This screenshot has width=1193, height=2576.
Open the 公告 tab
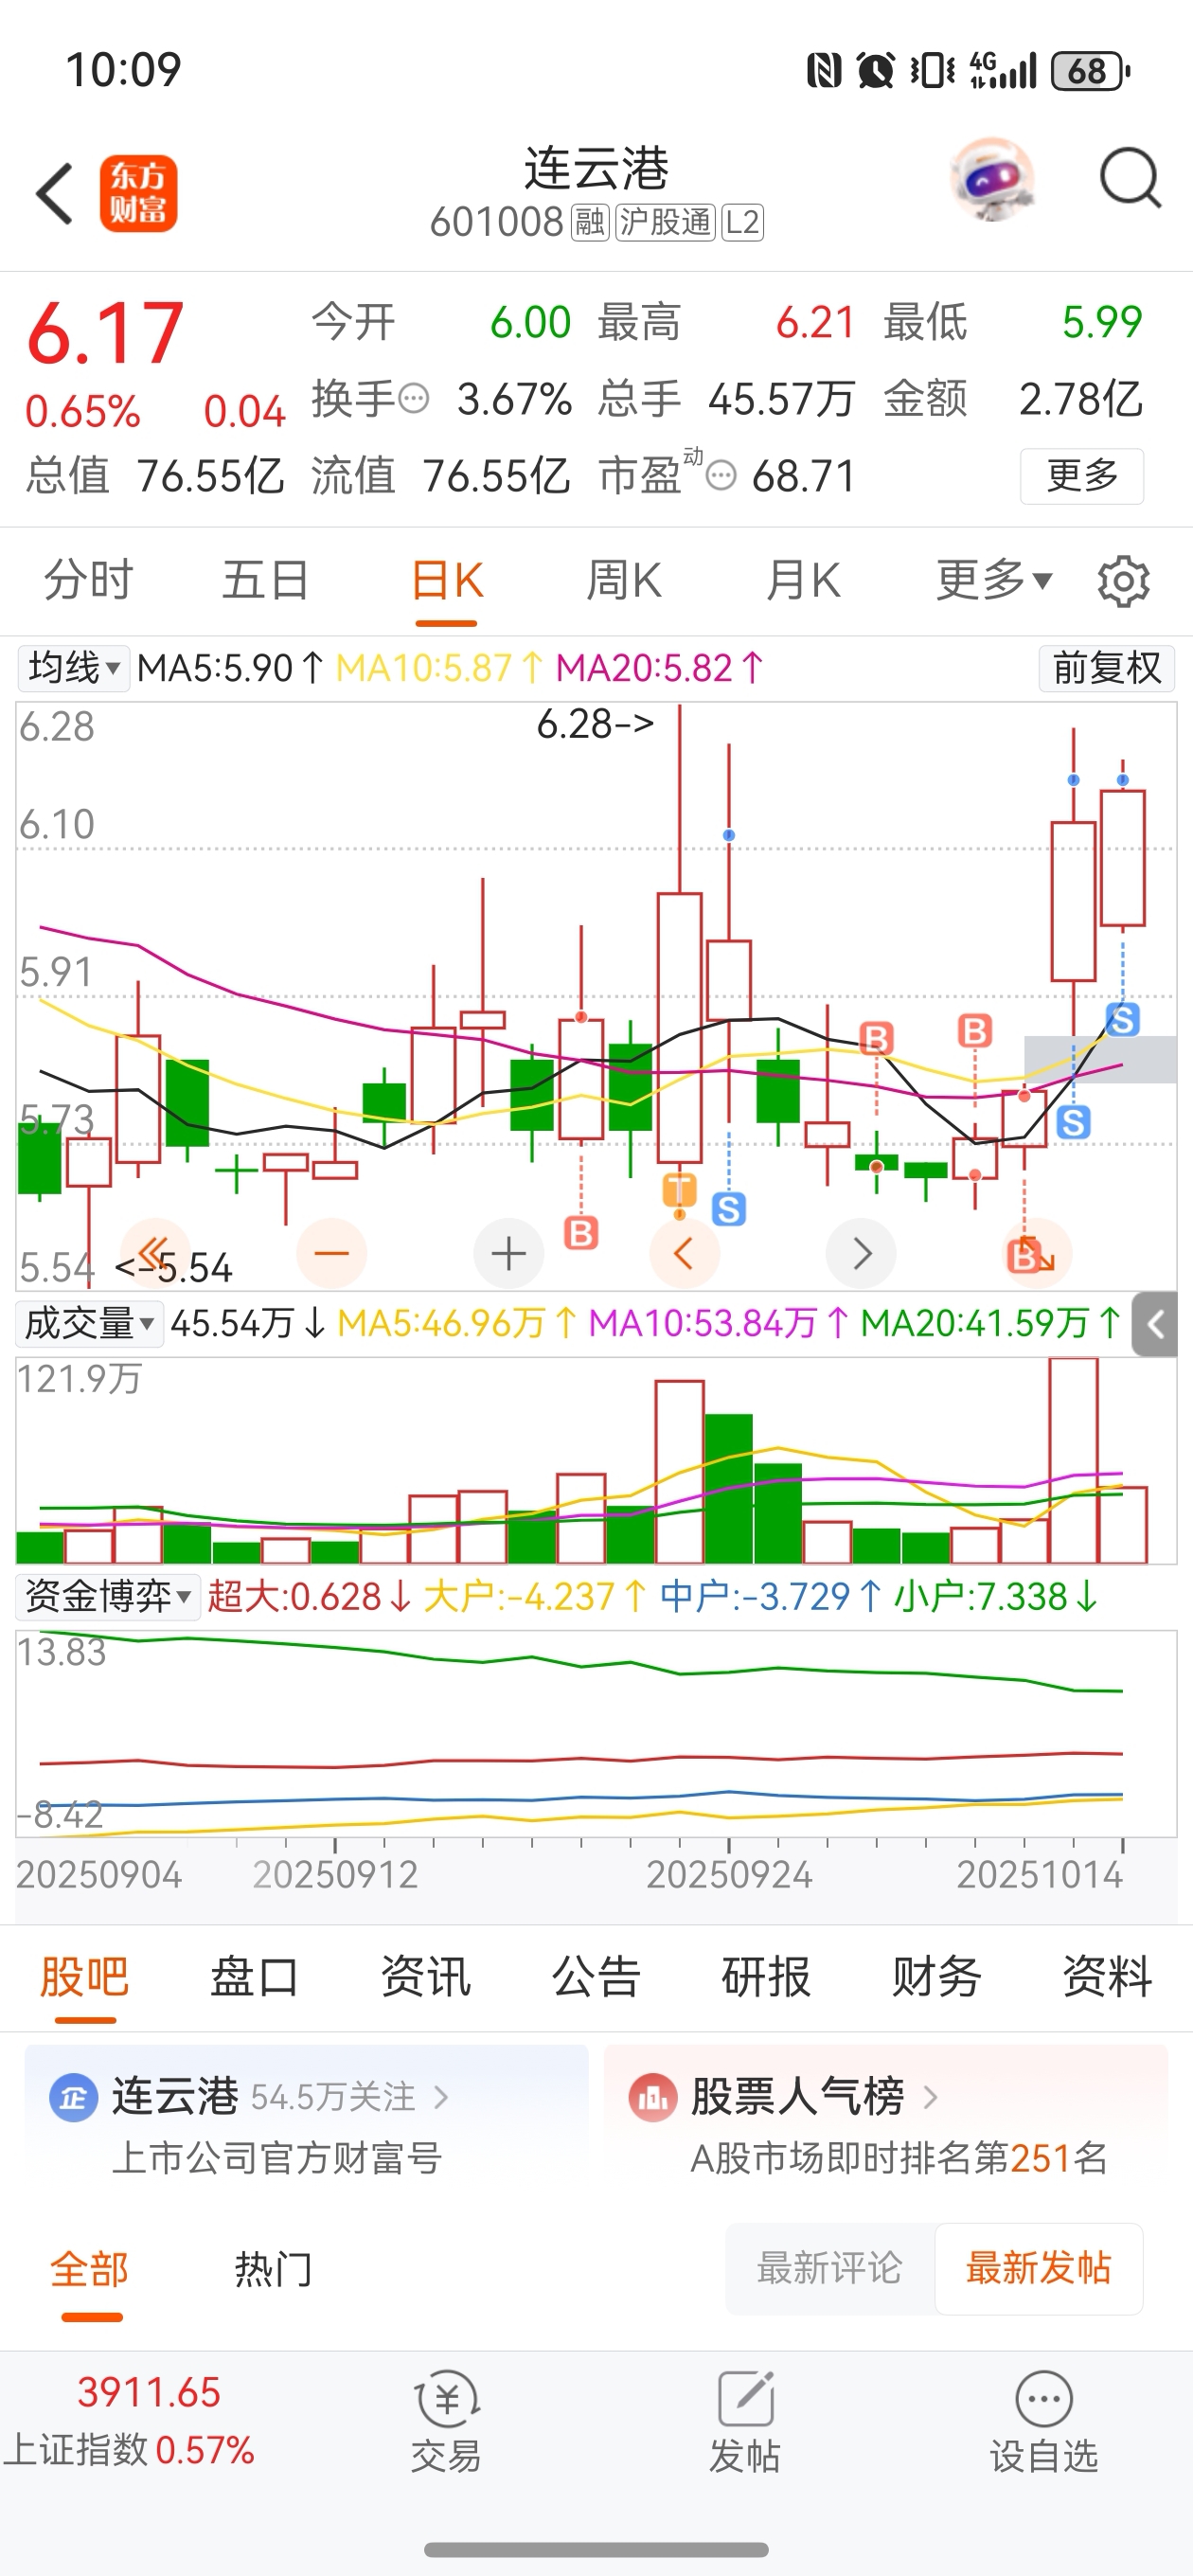tap(596, 1977)
